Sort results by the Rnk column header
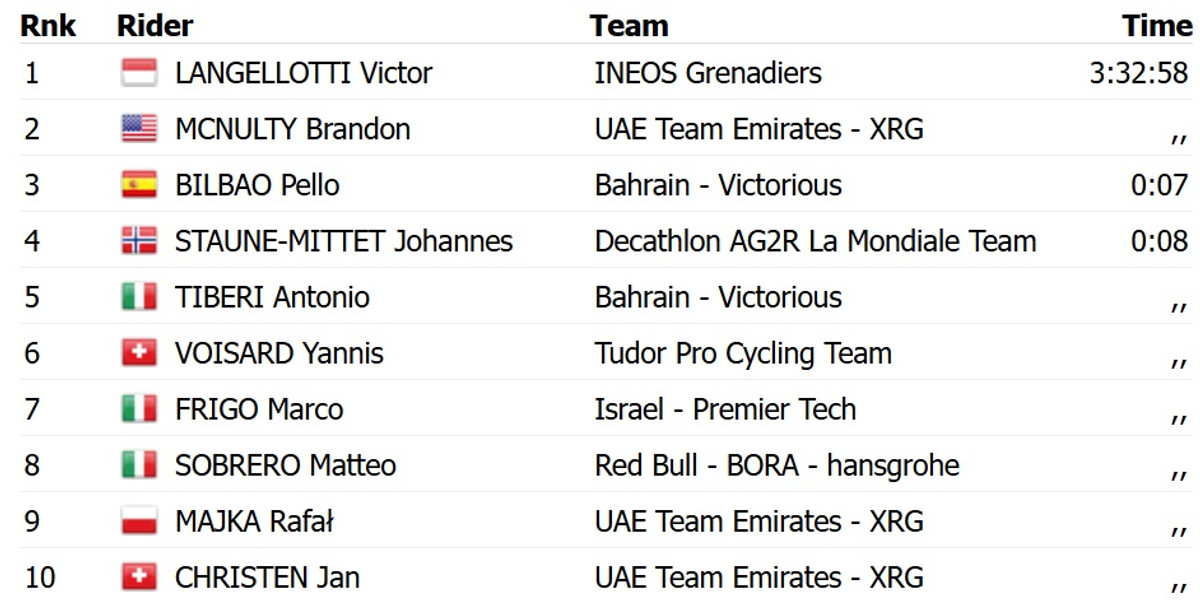This screenshot has width=1200, height=600. coord(48,25)
